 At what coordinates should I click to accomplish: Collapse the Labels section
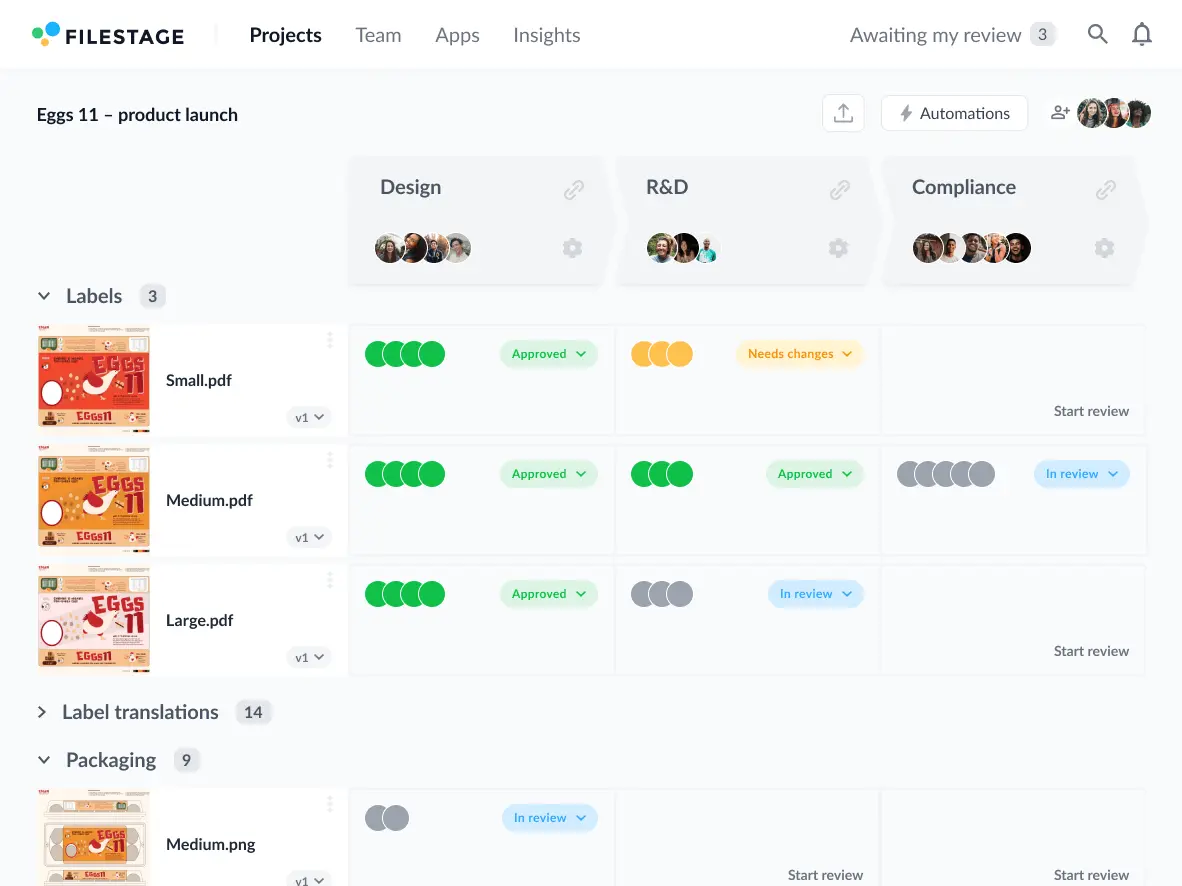(x=44, y=297)
